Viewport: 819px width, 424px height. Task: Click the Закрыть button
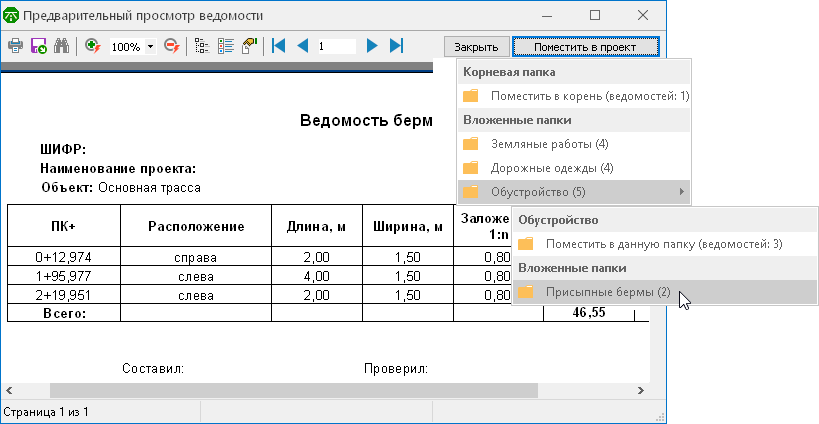(476, 47)
